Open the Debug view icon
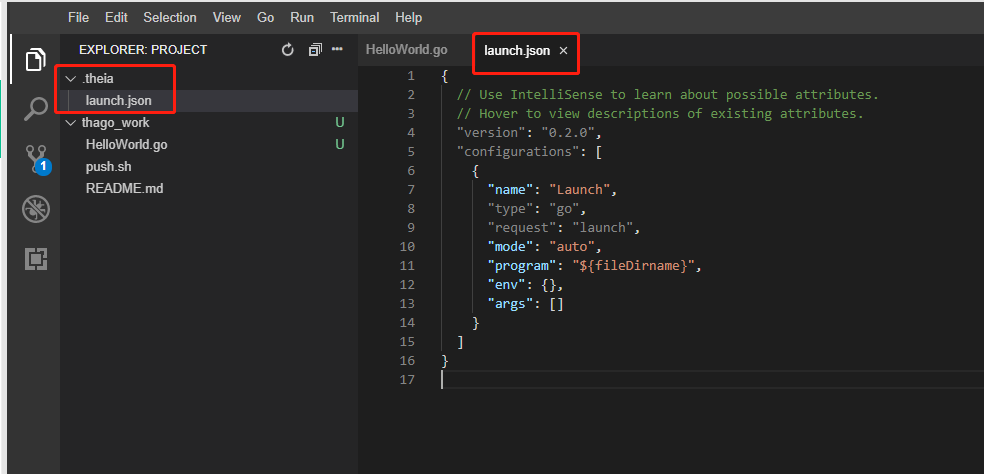 [36, 208]
